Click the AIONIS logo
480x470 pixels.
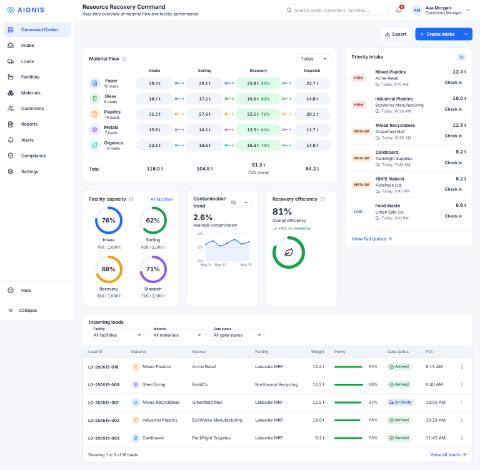(x=26, y=10)
